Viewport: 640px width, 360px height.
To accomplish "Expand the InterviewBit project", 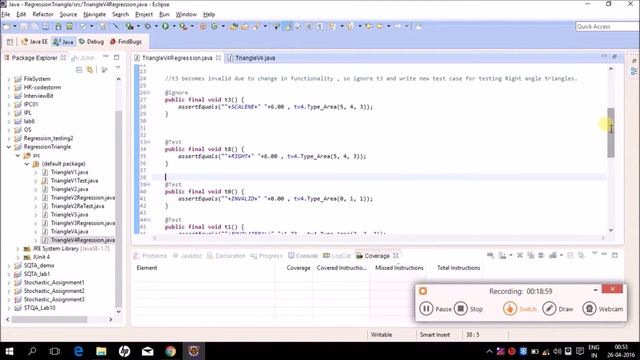I will (9, 96).
